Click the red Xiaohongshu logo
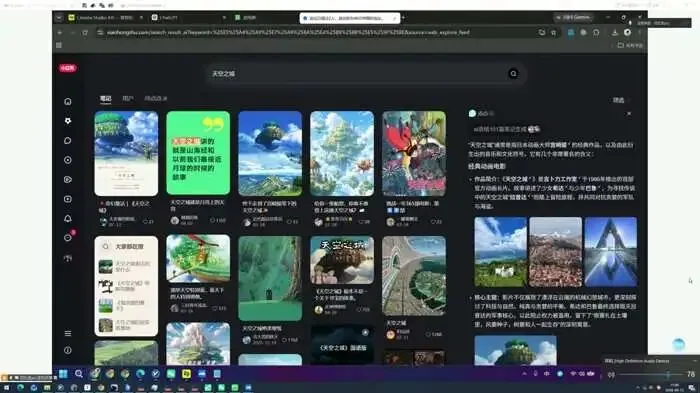 tap(68, 68)
